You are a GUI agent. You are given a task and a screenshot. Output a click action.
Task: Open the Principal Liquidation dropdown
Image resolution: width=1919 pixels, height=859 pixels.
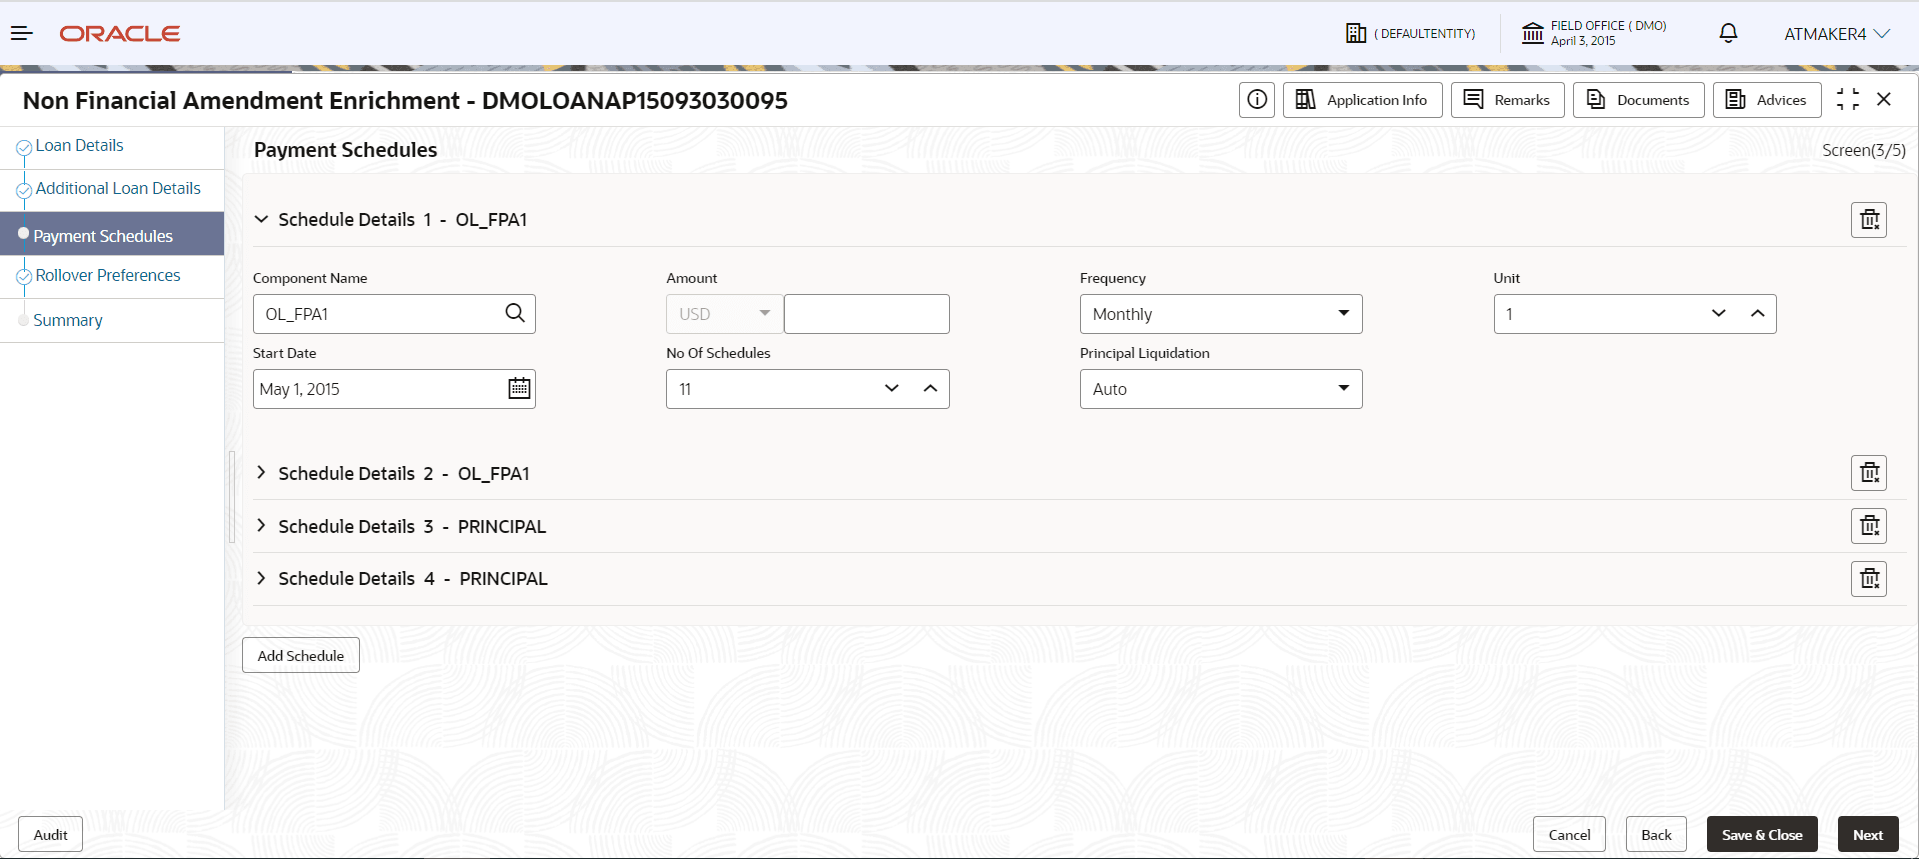pos(1221,389)
